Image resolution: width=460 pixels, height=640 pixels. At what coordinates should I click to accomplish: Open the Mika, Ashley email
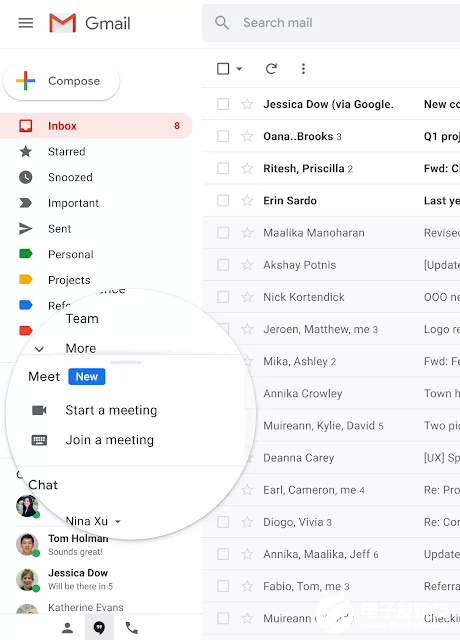click(x=353, y=361)
